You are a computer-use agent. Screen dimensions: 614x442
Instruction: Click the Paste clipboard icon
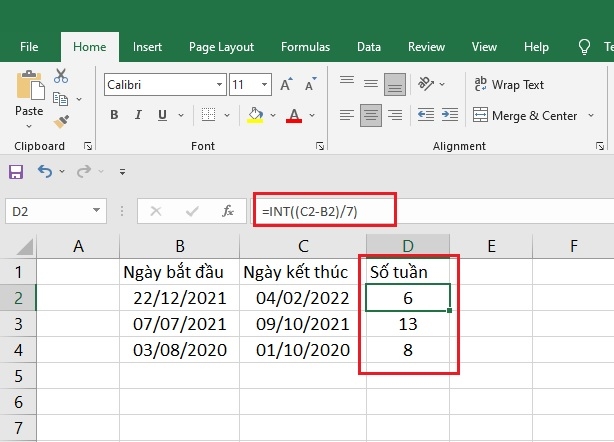[x=30, y=85]
